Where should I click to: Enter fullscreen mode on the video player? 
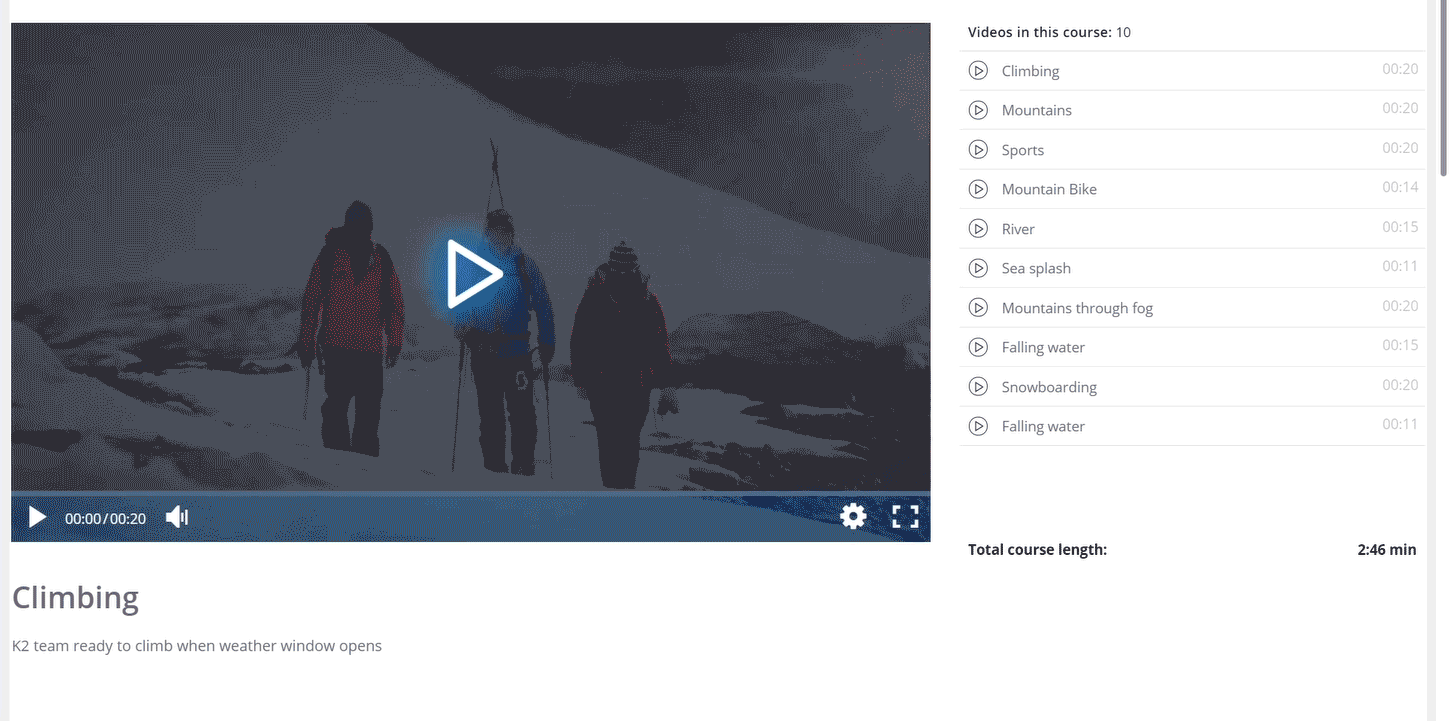tap(905, 516)
